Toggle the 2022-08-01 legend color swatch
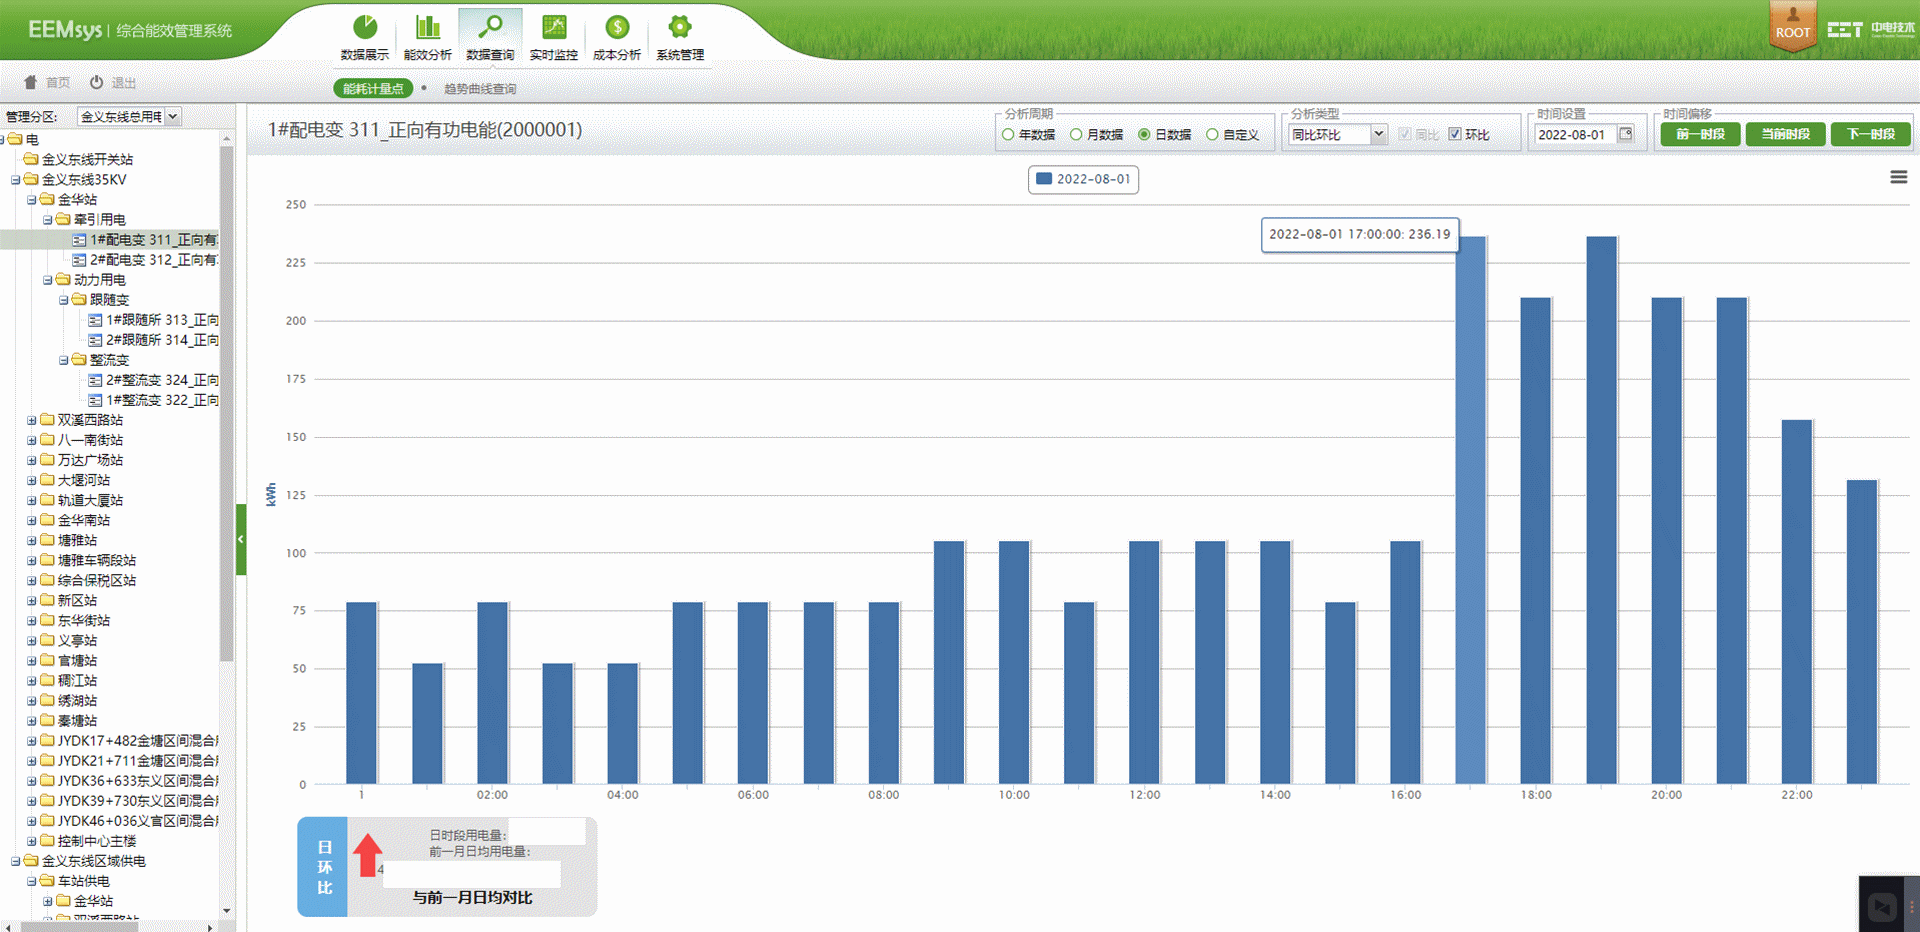The image size is (1920, 932). [1044, 179]
